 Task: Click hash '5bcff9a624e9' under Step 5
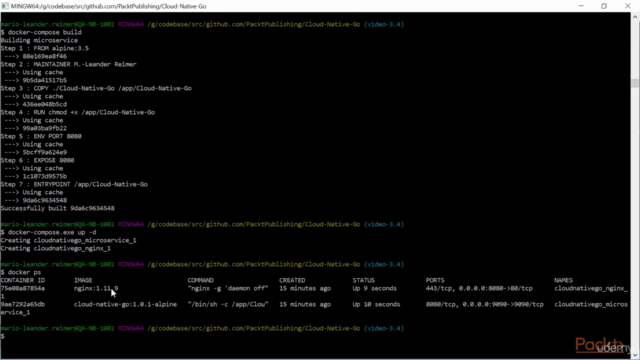[44, 152]
